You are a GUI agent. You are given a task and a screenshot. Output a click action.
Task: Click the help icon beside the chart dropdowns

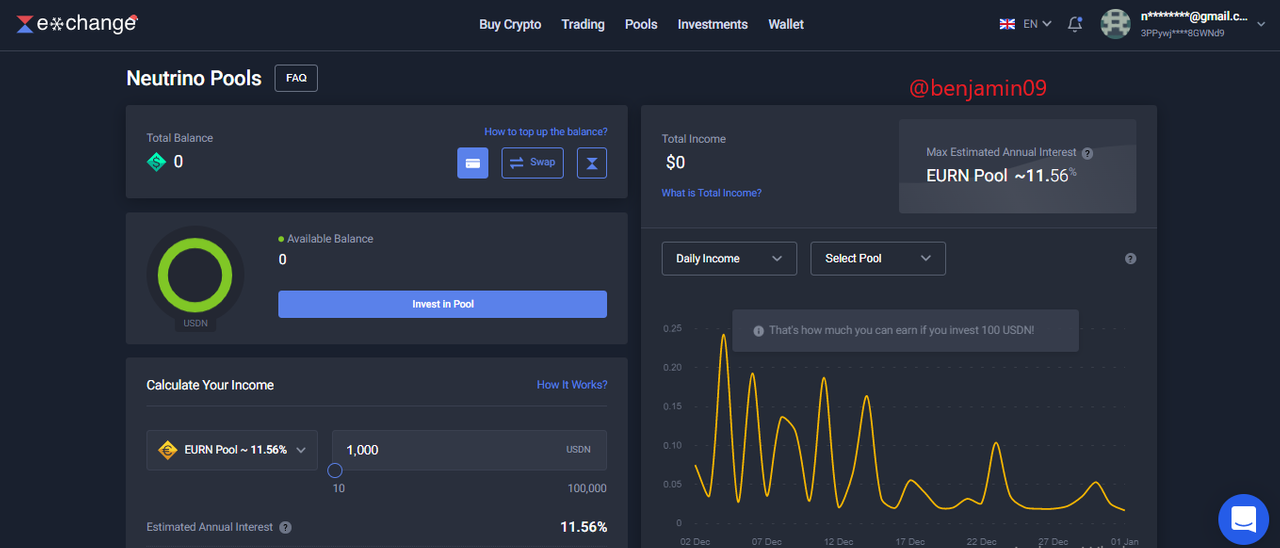click(1130, 259)
